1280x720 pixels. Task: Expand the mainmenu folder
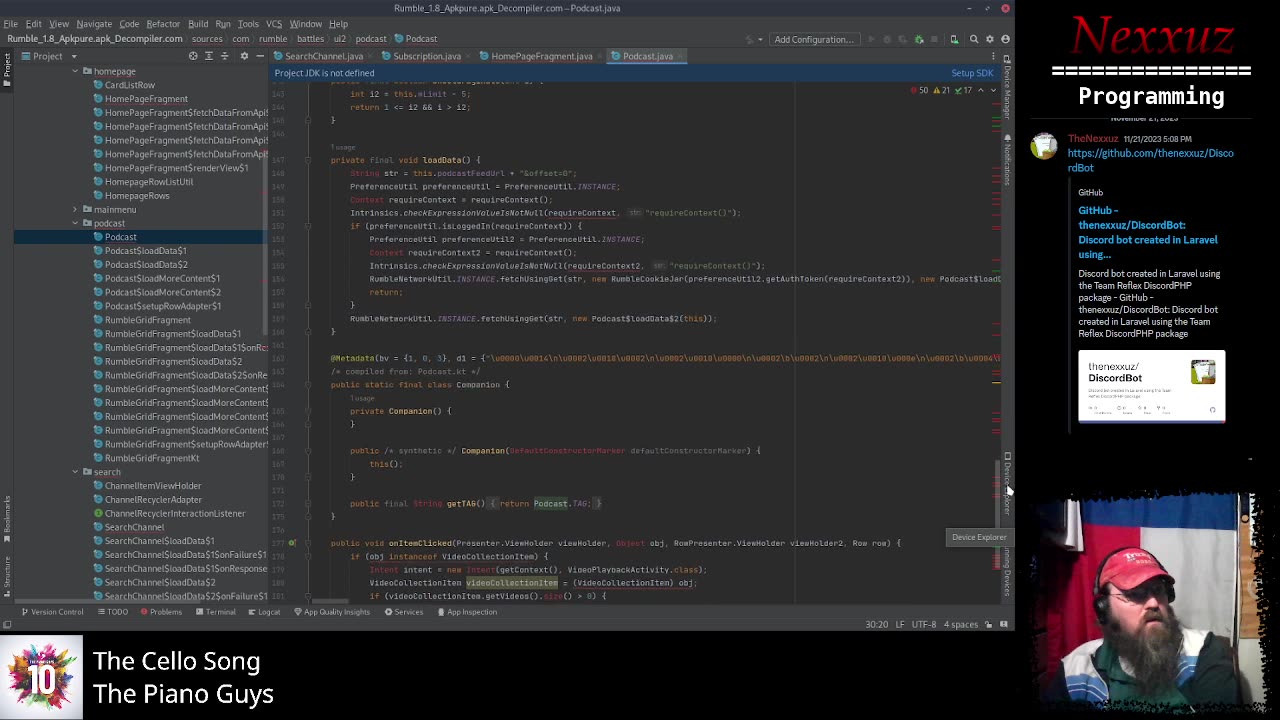click(75, 209)
